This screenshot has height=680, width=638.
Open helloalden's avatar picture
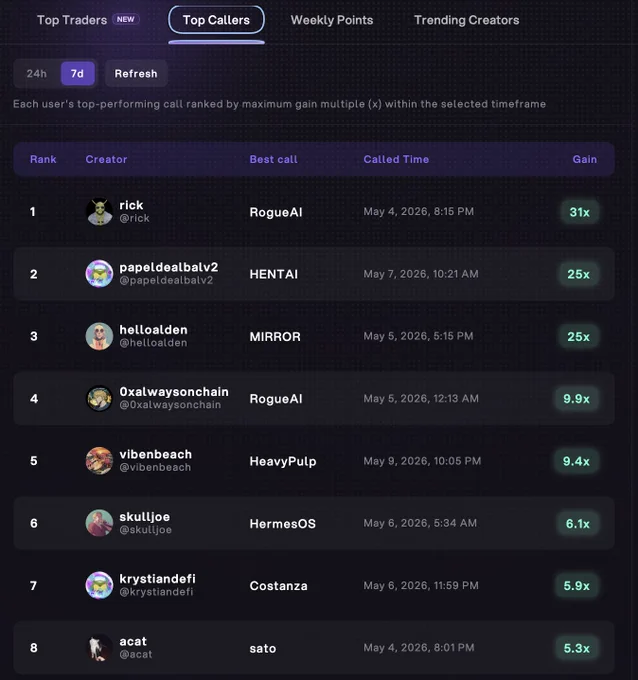(99, 336)
